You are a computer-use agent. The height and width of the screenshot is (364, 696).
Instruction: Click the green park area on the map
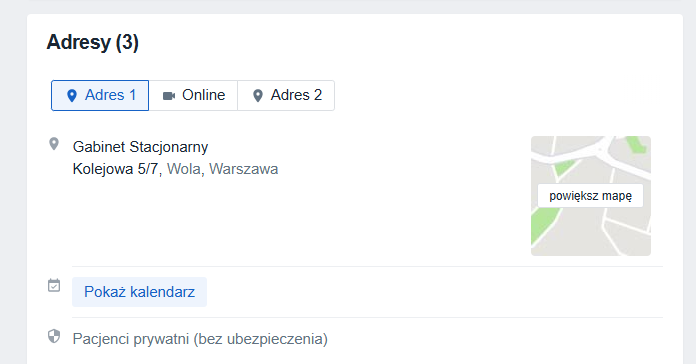(543, 224)
